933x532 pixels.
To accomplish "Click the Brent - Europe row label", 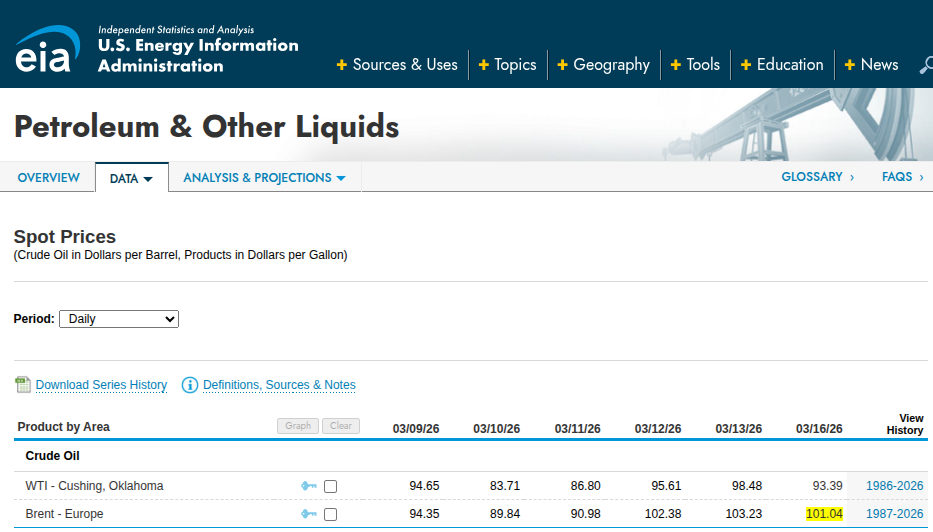I will tap(64, 514).
